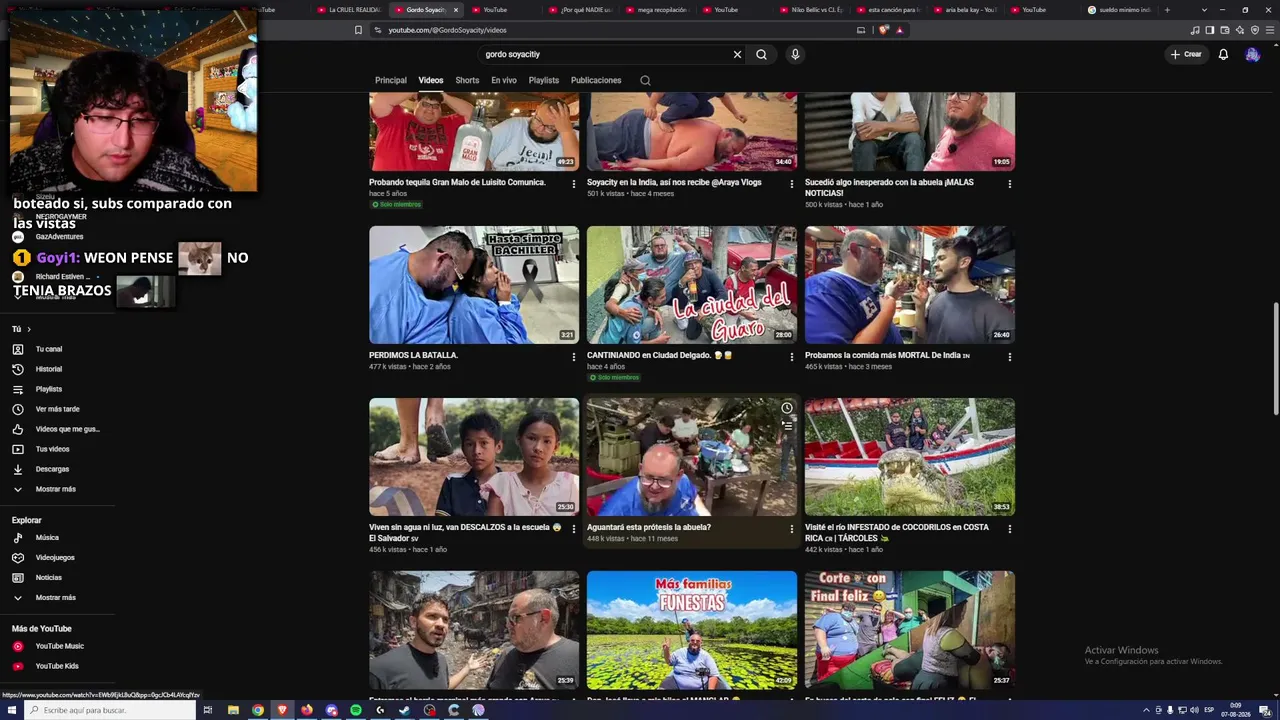
Task: Open YouTube Kids from the sidebar
Action: coord(57,666)
